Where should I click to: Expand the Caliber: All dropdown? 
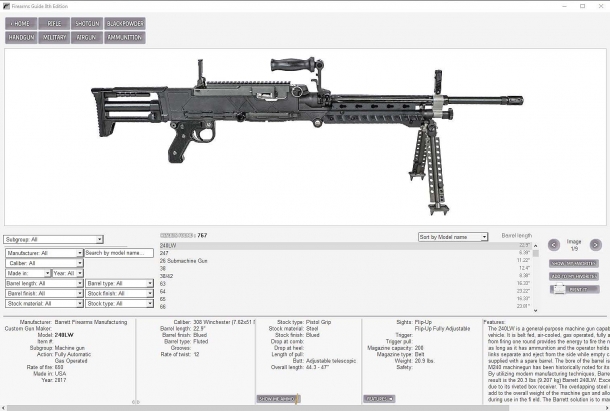[x=44, y=263]
